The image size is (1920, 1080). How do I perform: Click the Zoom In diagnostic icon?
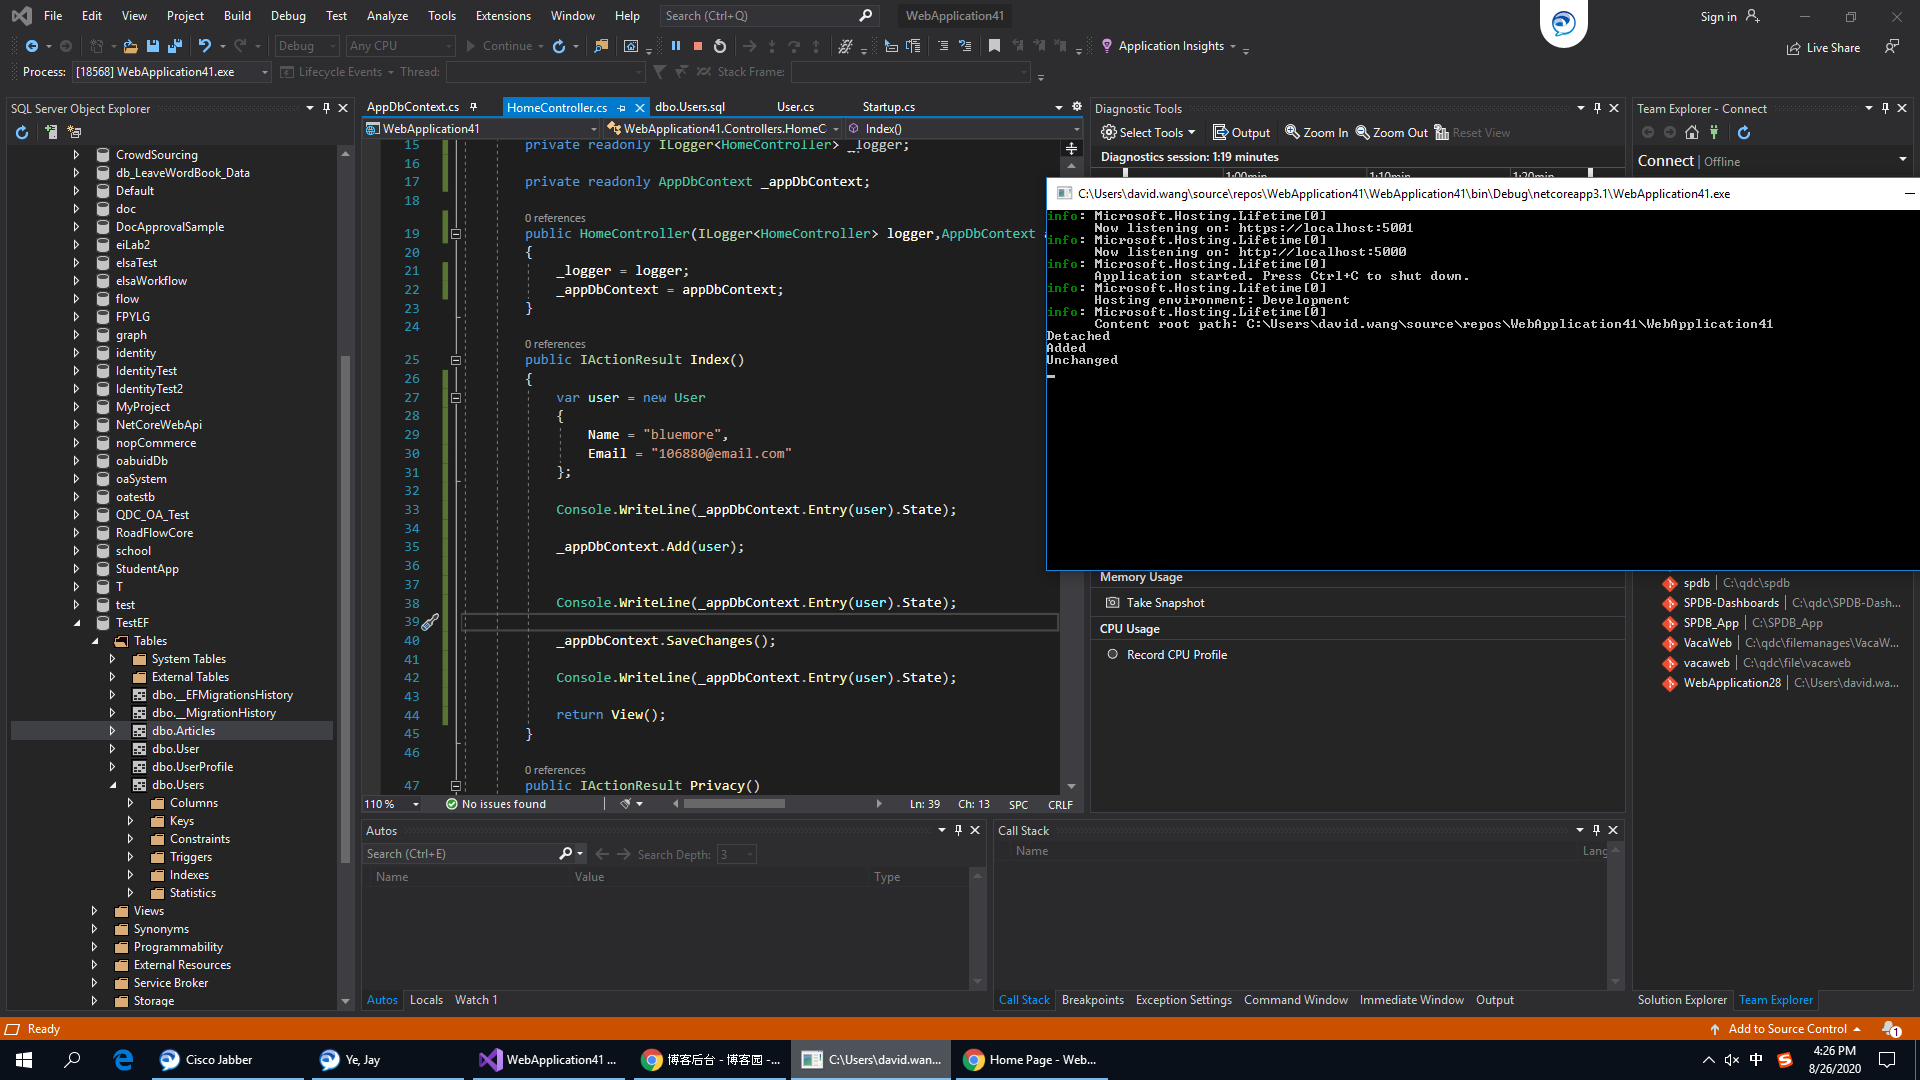tap(1292, 132)
